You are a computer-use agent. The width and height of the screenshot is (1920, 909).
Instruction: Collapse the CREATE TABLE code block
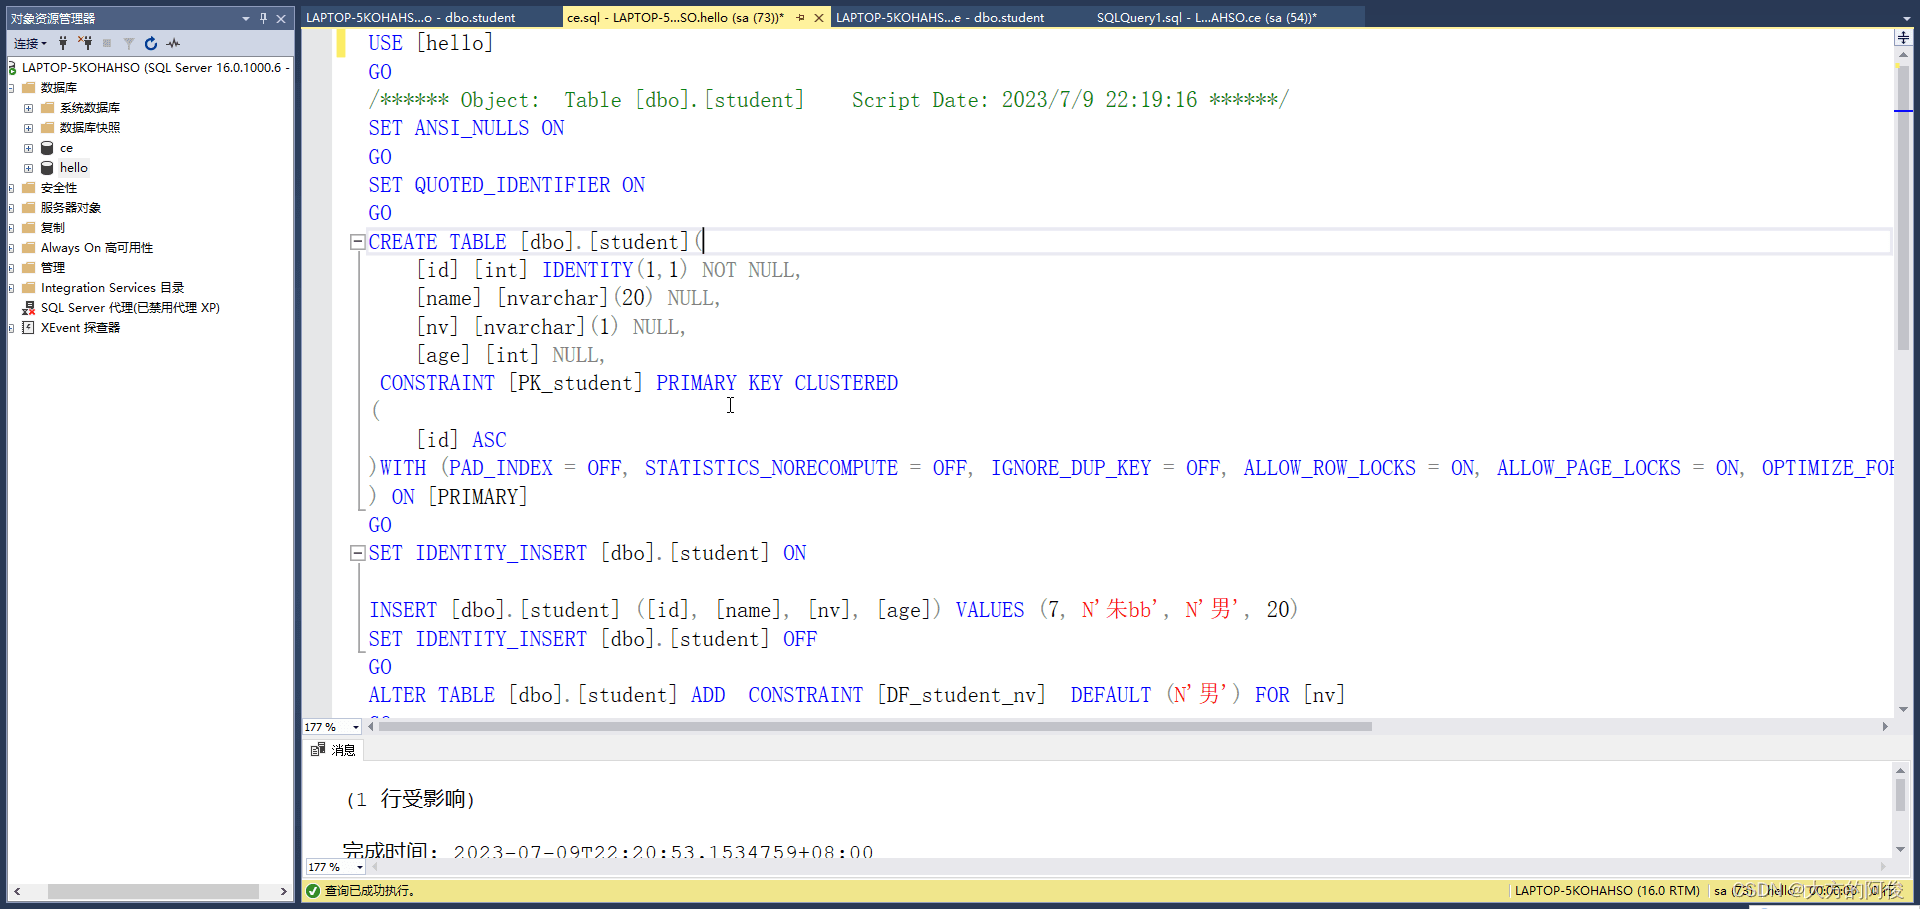point(357,242)
